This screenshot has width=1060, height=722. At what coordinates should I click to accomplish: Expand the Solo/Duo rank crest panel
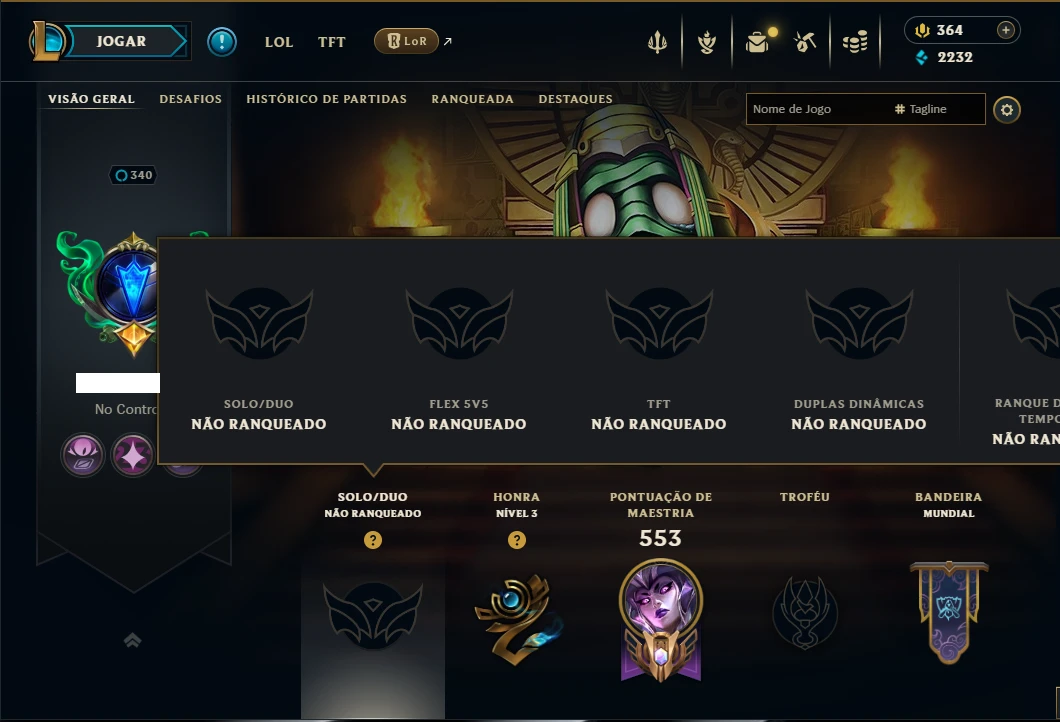point(373,615)
